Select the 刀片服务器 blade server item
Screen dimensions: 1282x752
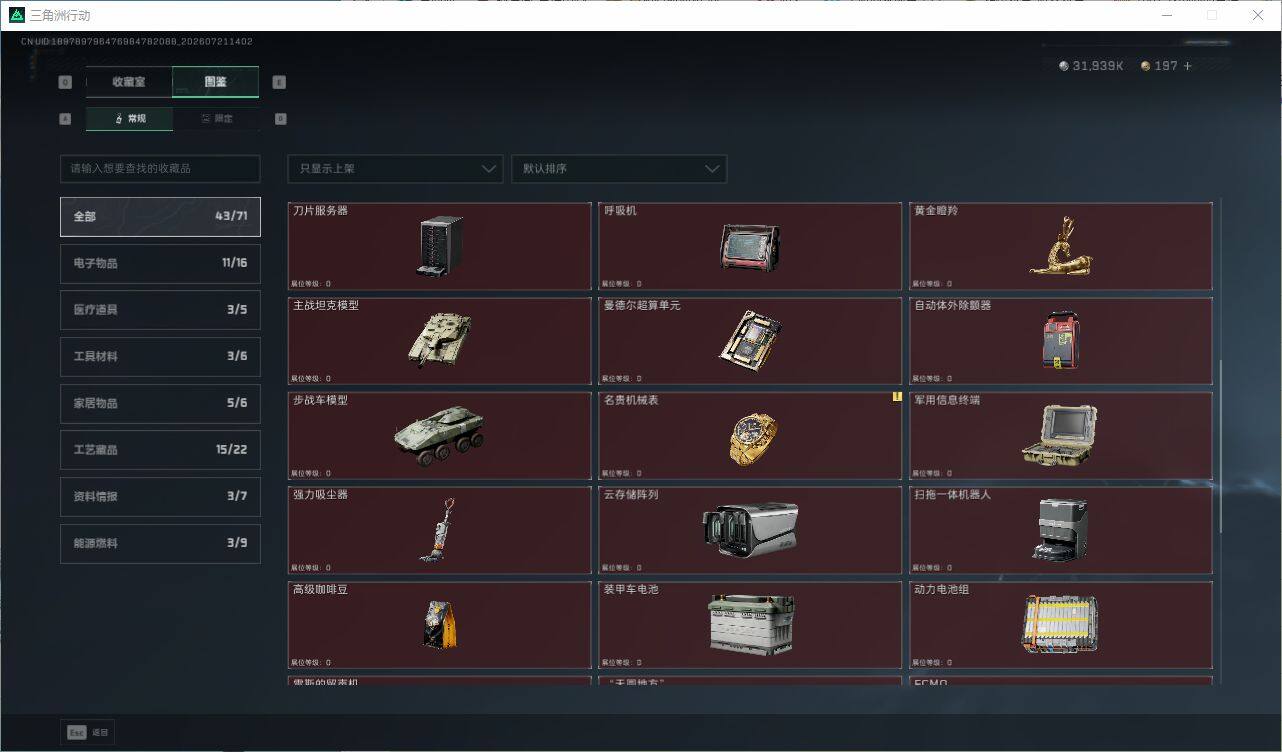point(439,245)
